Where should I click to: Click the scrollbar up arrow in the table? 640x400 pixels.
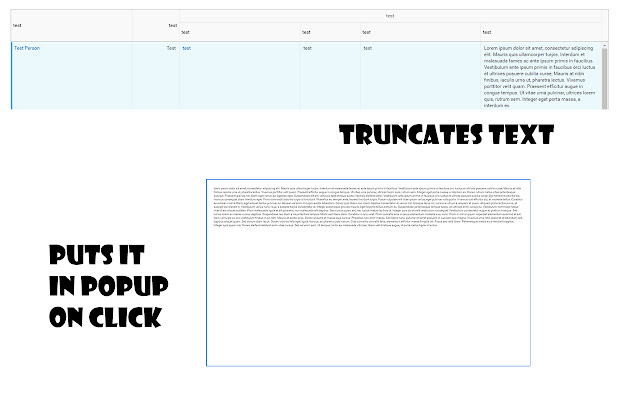tap(604, 45)
